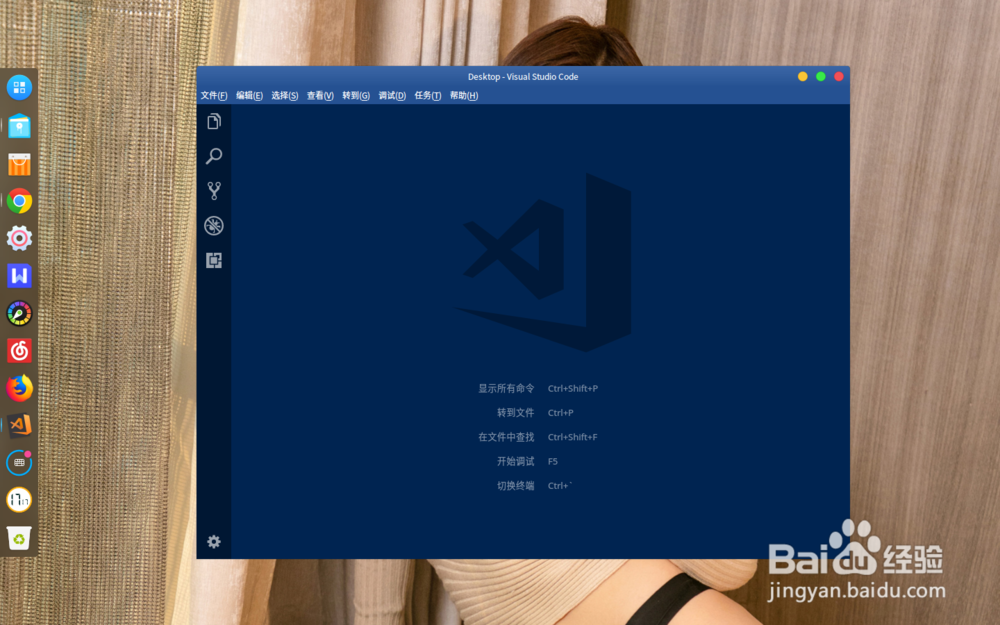The image size is (1000, 625).
Task: Open the color picker app in the dock
Action: 19,313
